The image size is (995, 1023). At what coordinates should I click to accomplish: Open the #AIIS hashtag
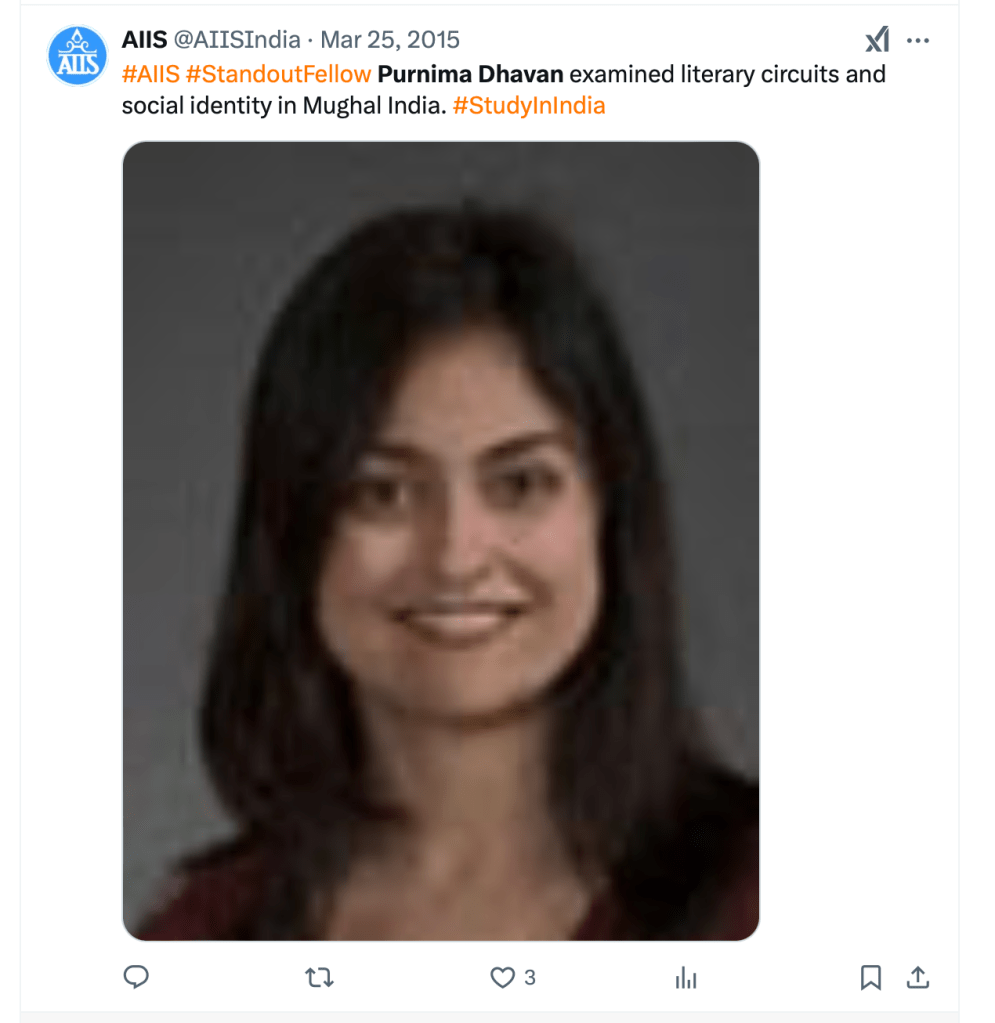151,74
